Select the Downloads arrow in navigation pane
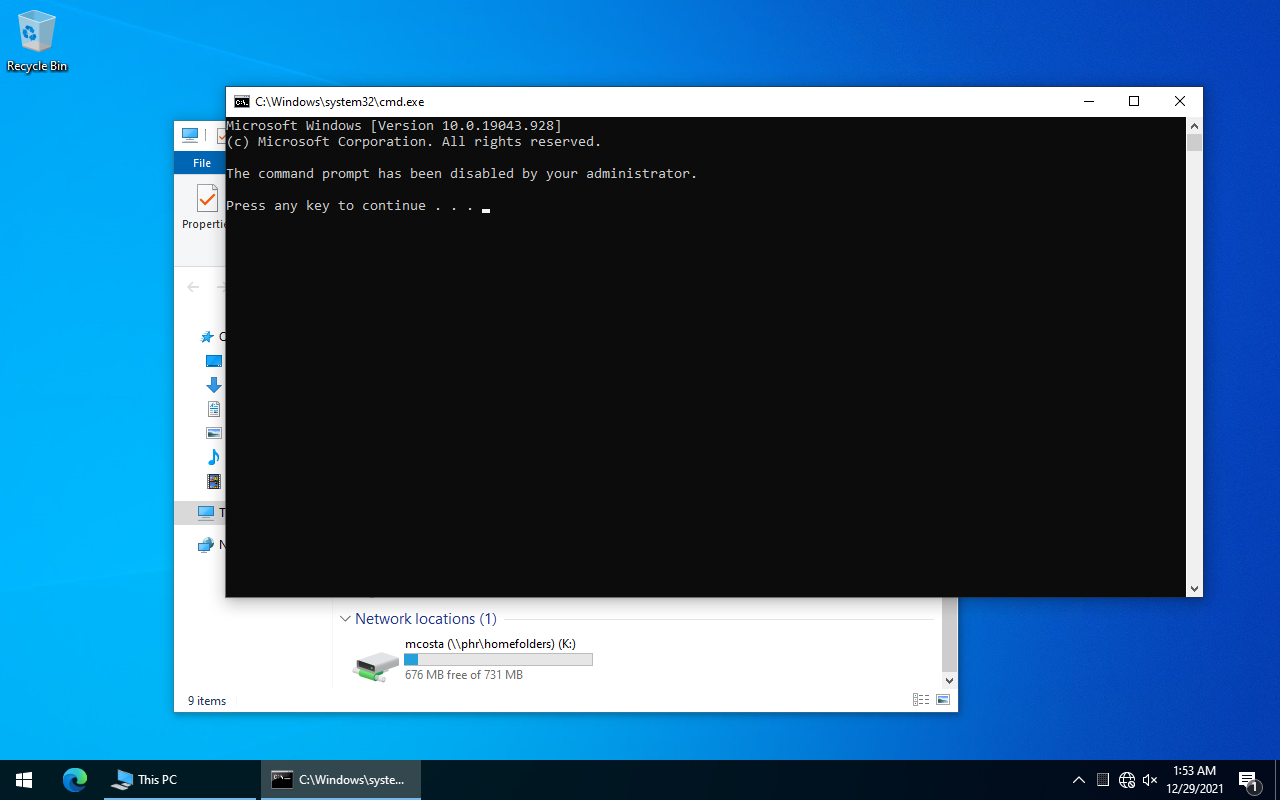1280x800 pixels. pos(213,385)
